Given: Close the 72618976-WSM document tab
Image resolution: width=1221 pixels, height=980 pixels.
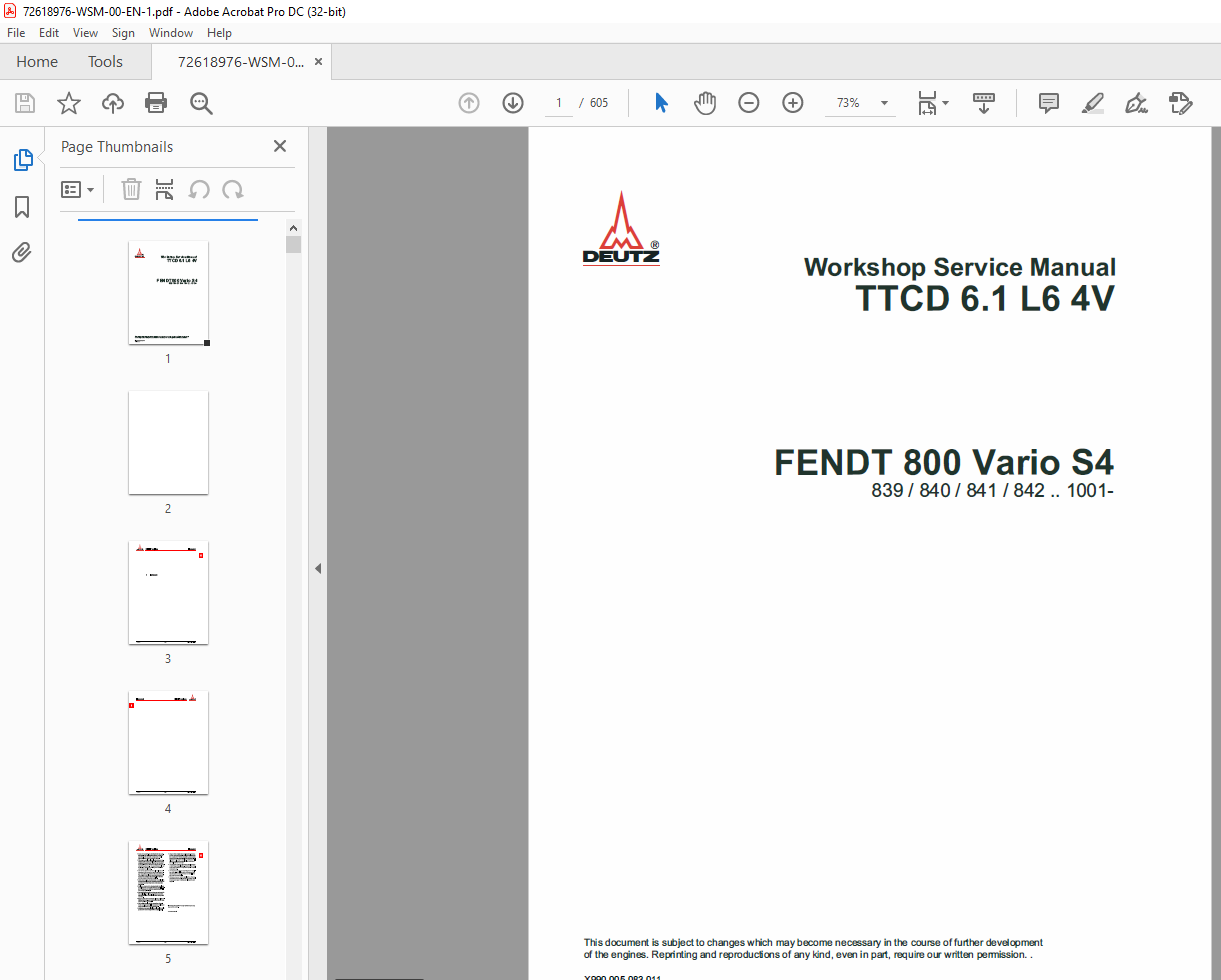Looking at the screenshot, I should (x=319, y=62).
